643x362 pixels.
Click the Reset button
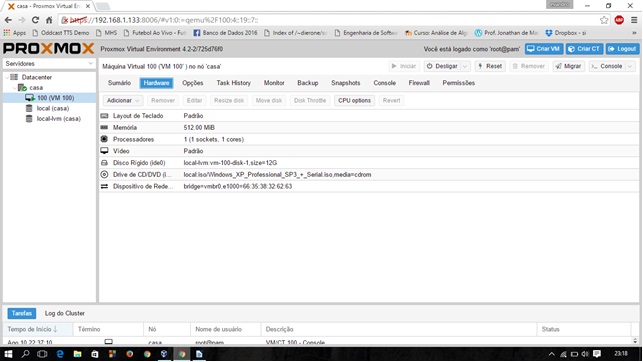tap(490, 66)
